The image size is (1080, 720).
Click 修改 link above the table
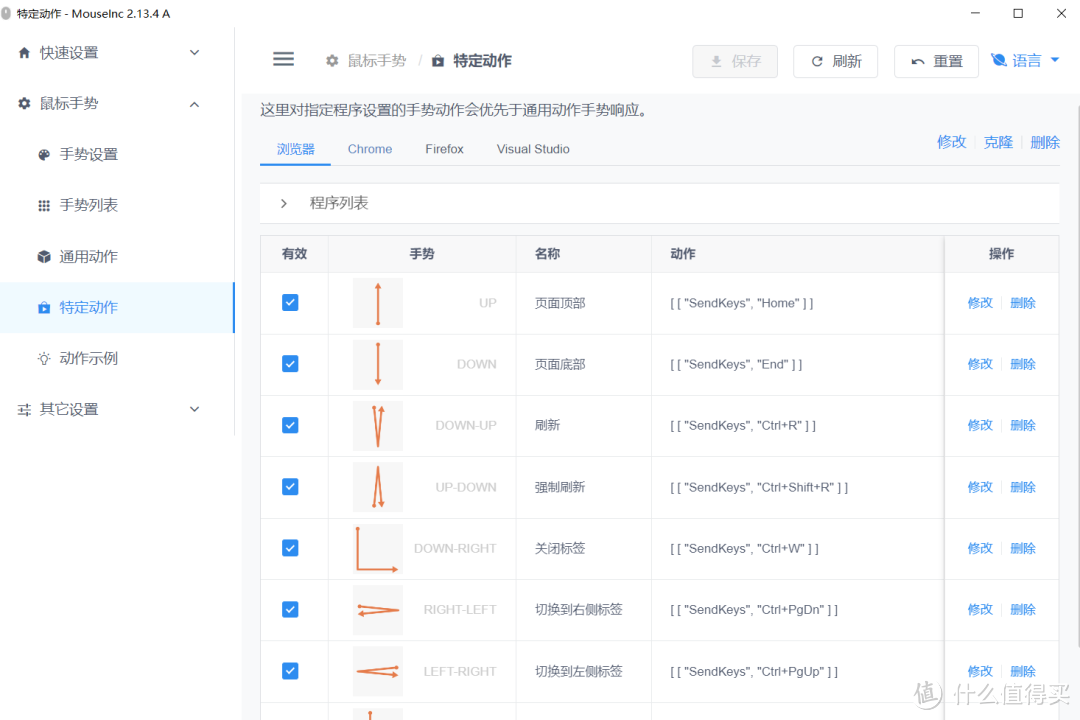(952, 142)
